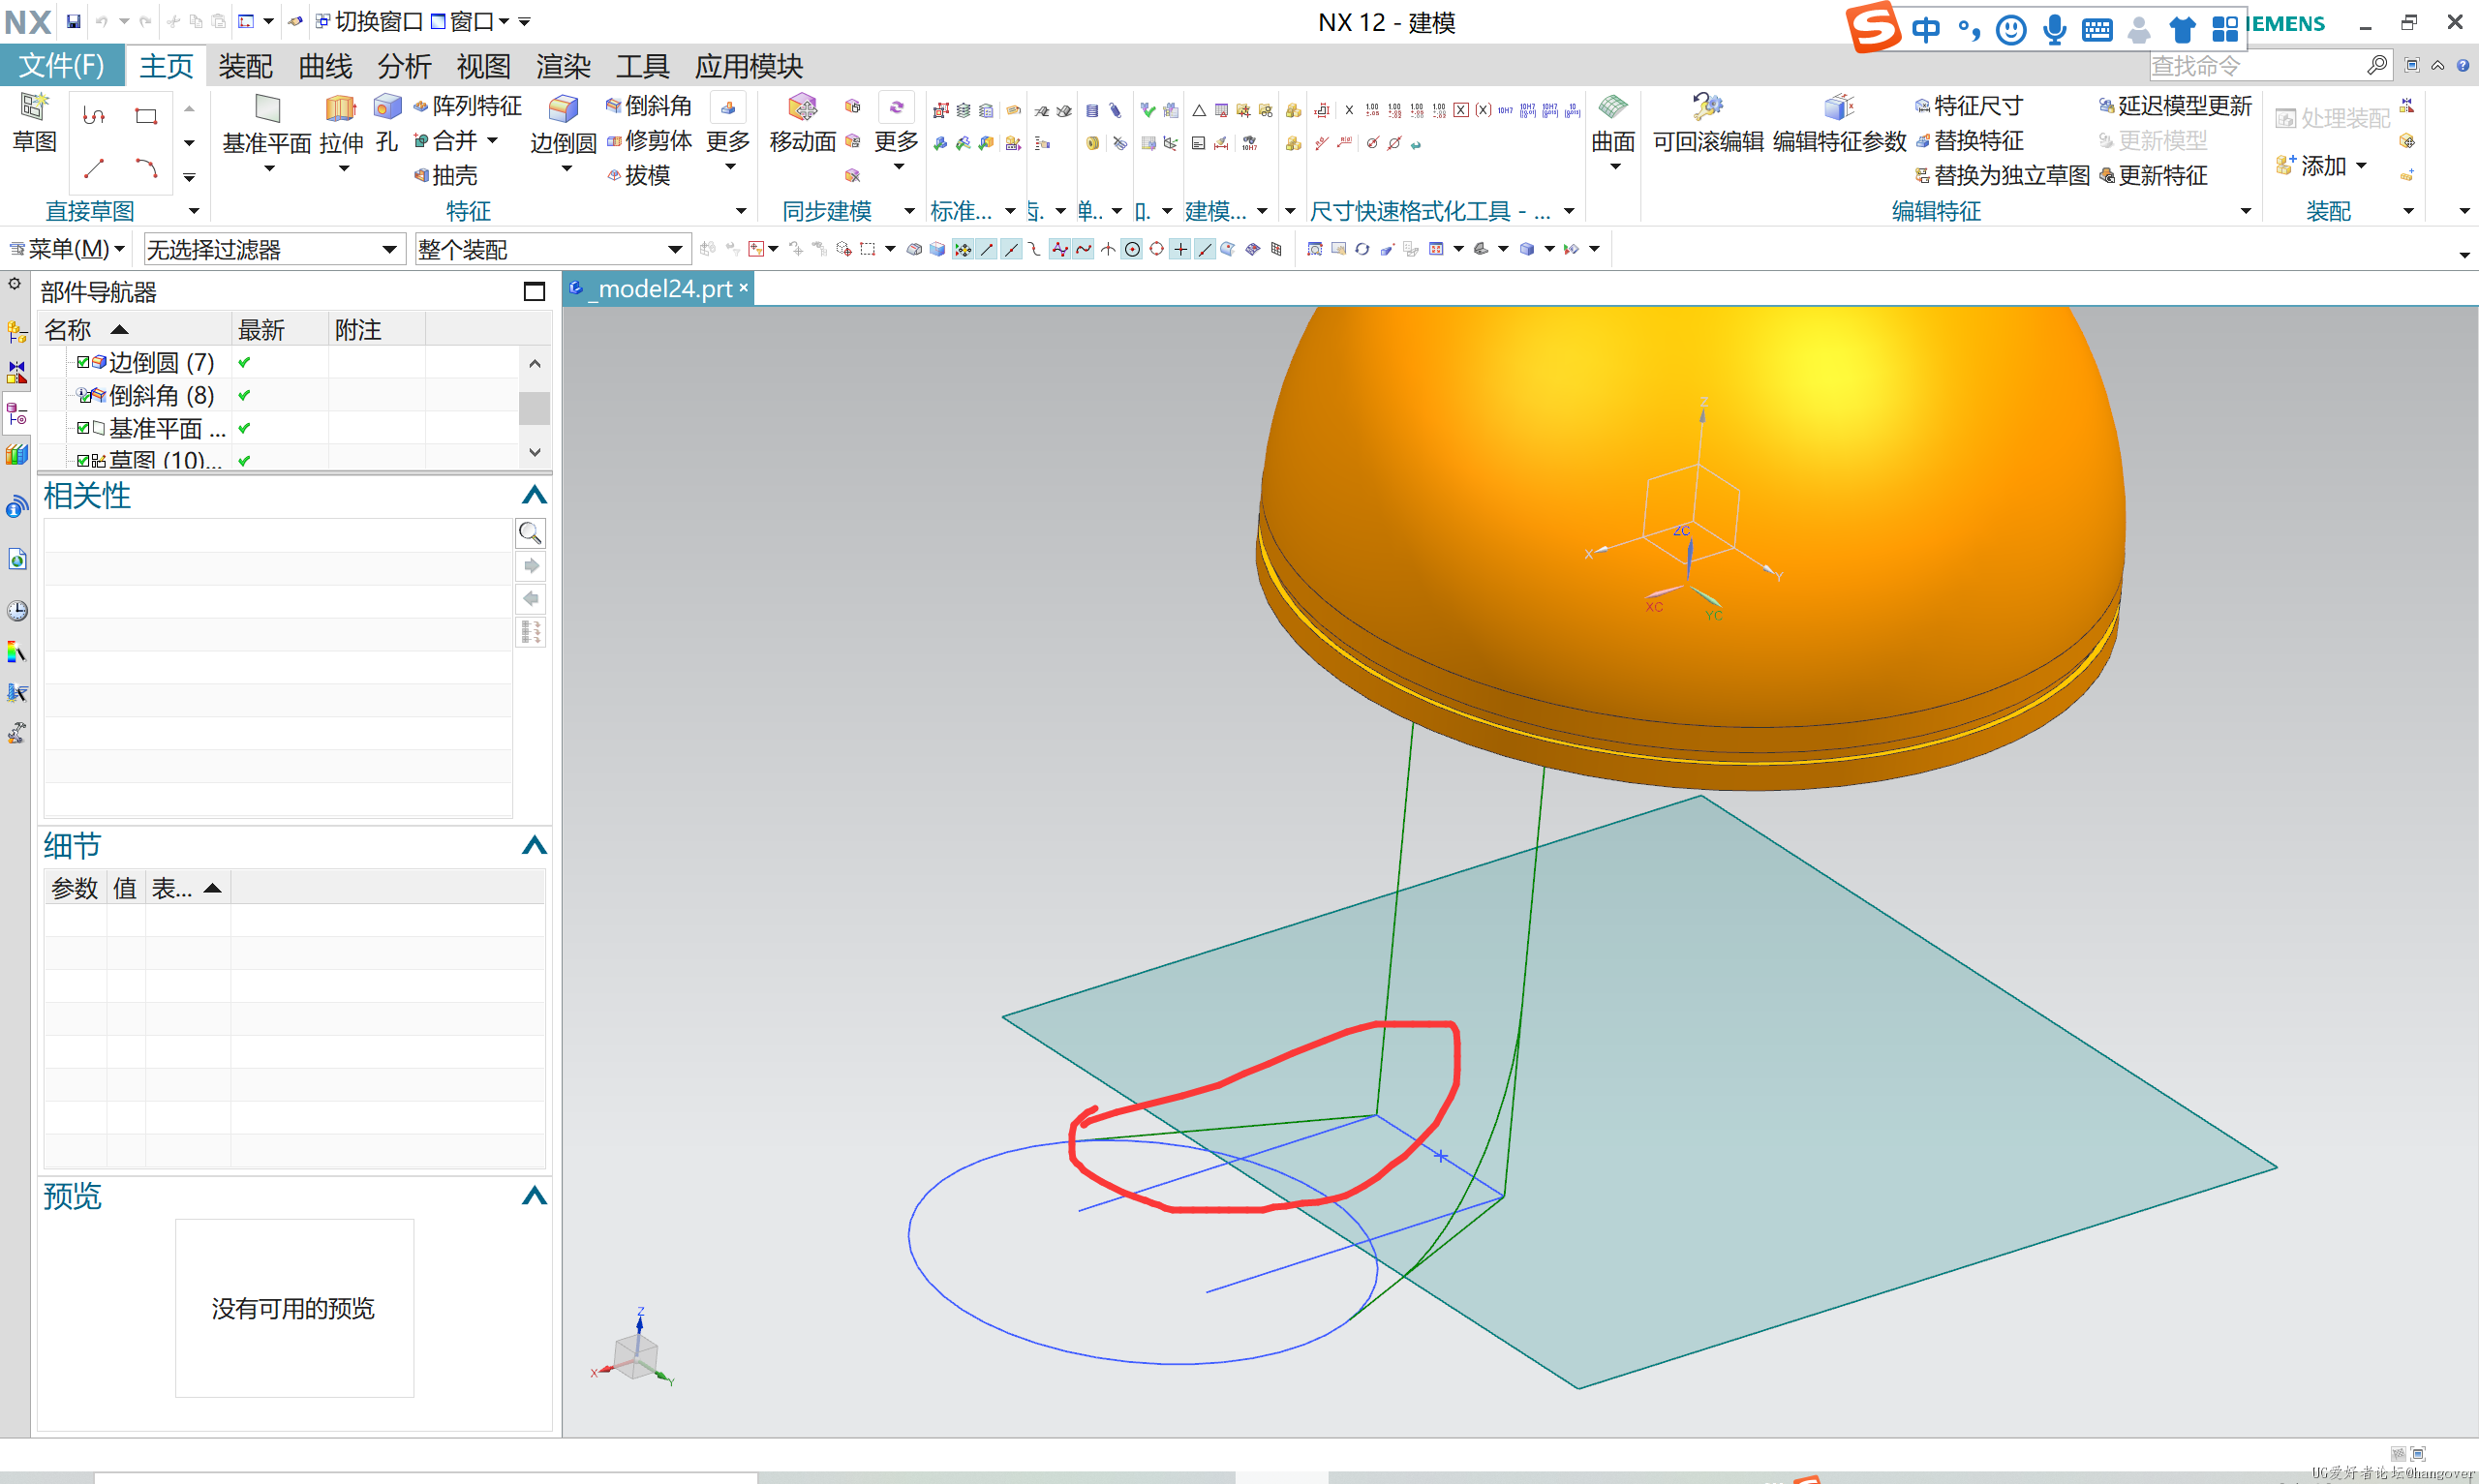2479x1484 pixels.
Task: Open the 文件(F) menu
Action: (x=62, y=66)
